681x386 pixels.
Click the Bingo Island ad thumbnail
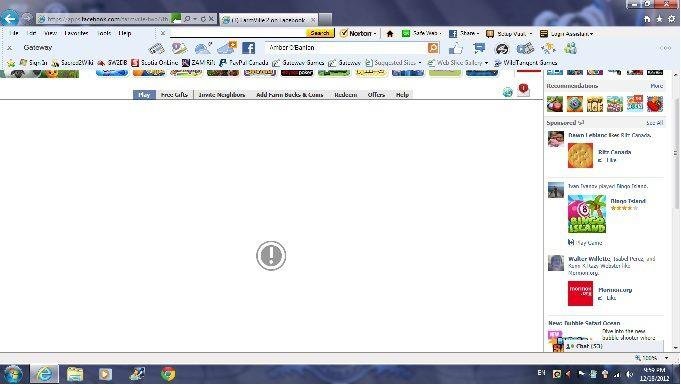click(x=587, y=214)
